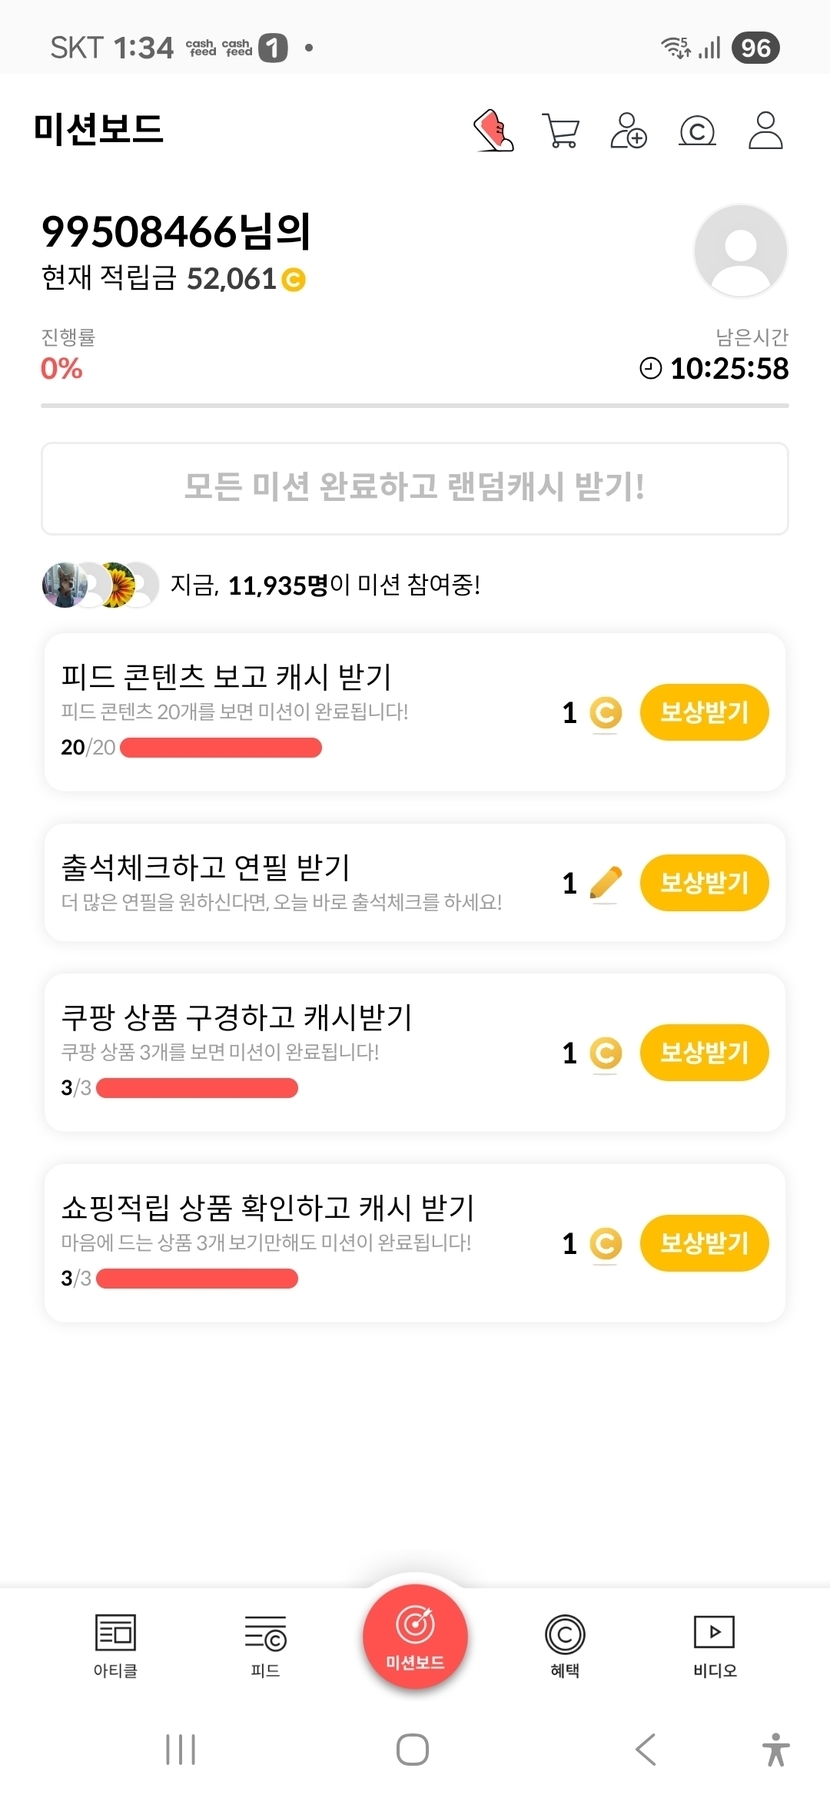Screen dimensions: 830x1798
Task: Tap participant avatars next to 11,935명
Action: click(x=100, y=586)
